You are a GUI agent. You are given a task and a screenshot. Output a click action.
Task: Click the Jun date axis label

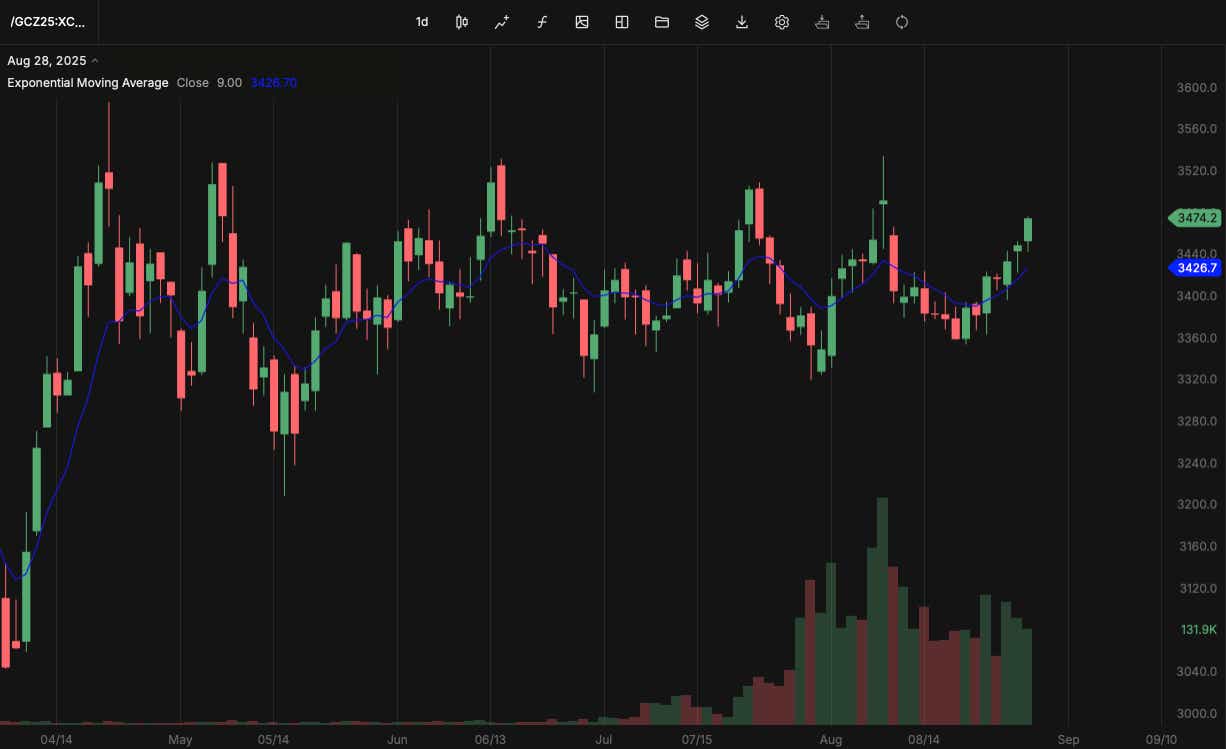[397, 740]
